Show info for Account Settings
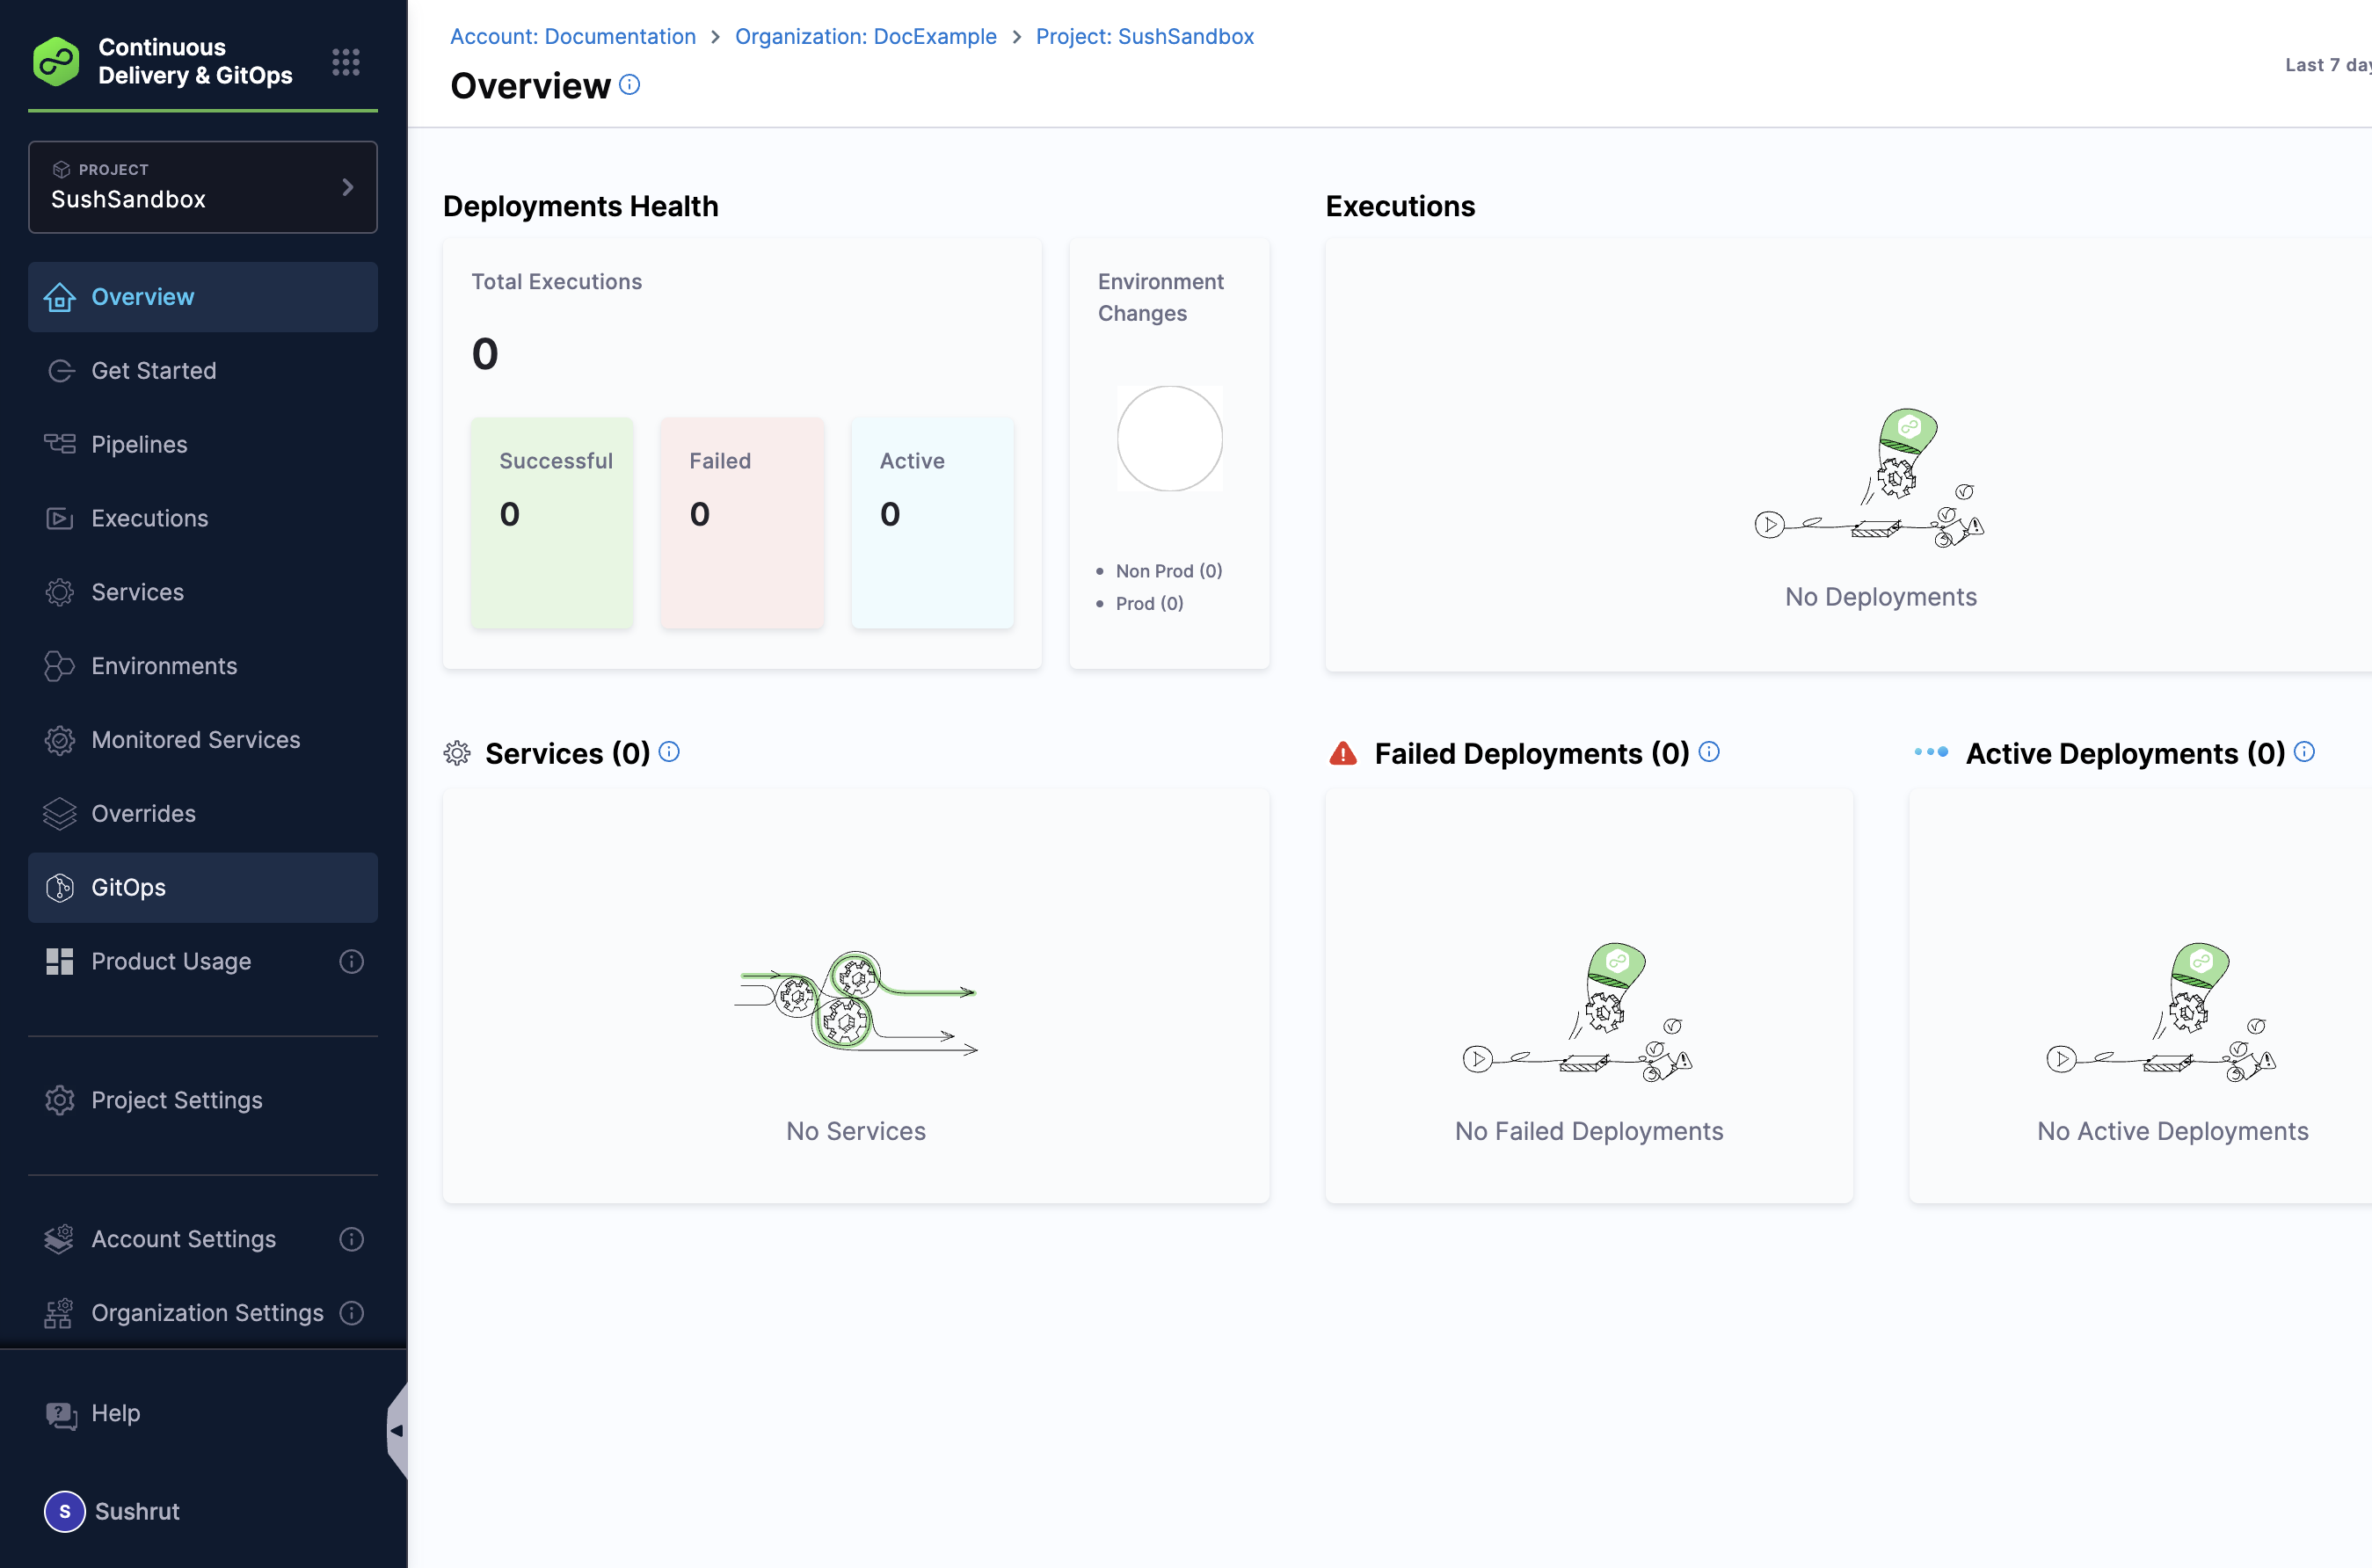The height and width of the screenshot is (1568, 2372). 351,1239
